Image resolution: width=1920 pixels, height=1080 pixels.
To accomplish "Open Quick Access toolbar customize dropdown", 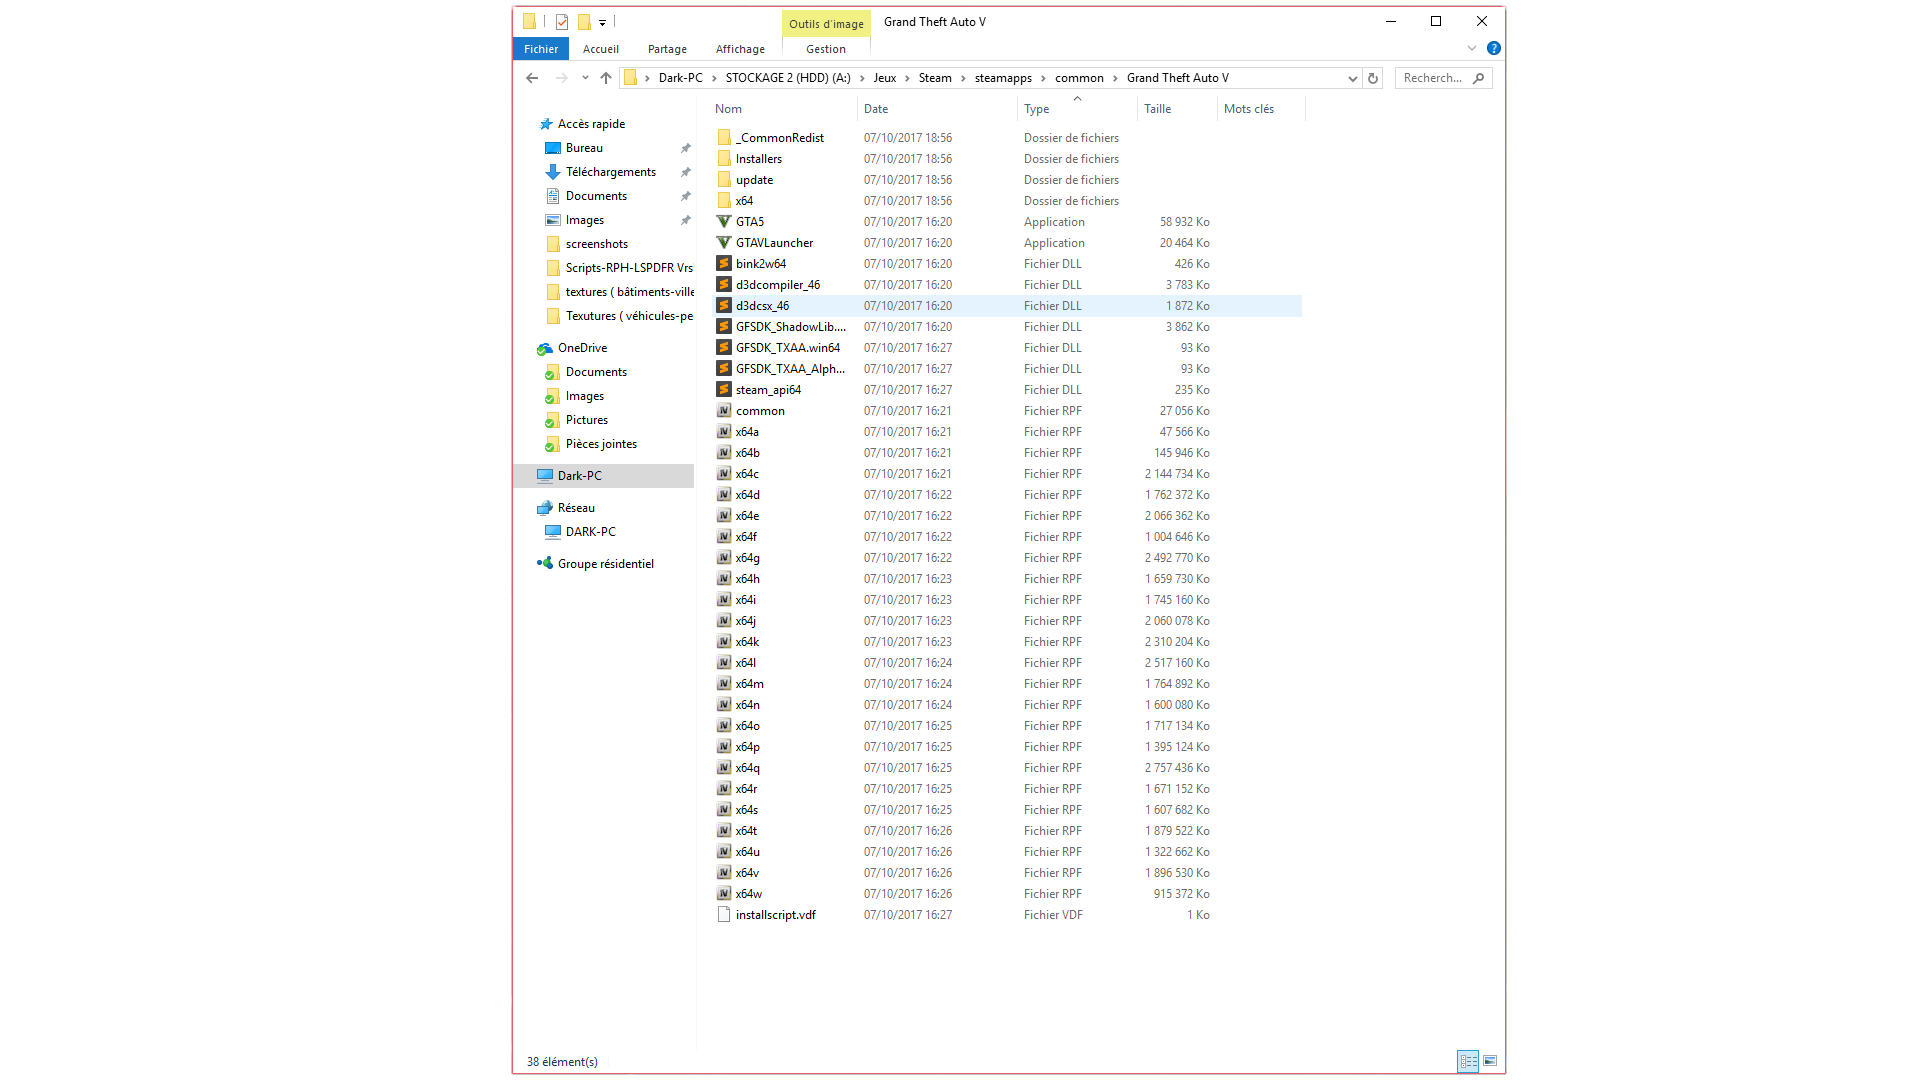I will [603, 22].
